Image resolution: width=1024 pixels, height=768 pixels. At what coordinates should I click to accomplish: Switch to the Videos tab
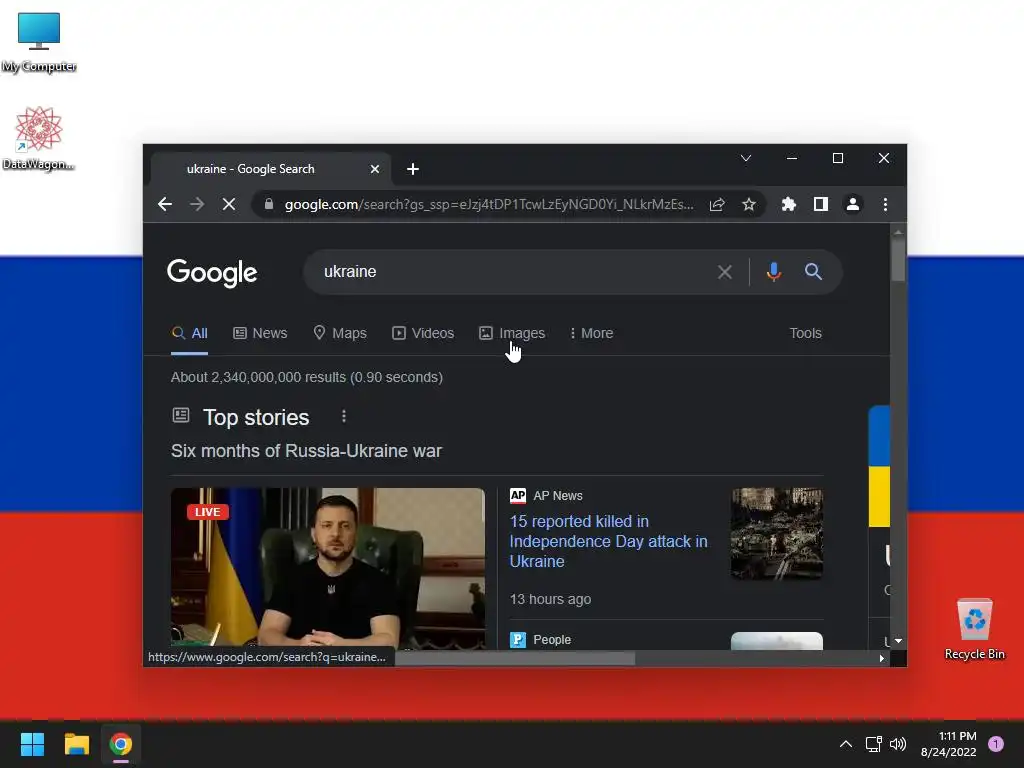[x=423, y=333]
